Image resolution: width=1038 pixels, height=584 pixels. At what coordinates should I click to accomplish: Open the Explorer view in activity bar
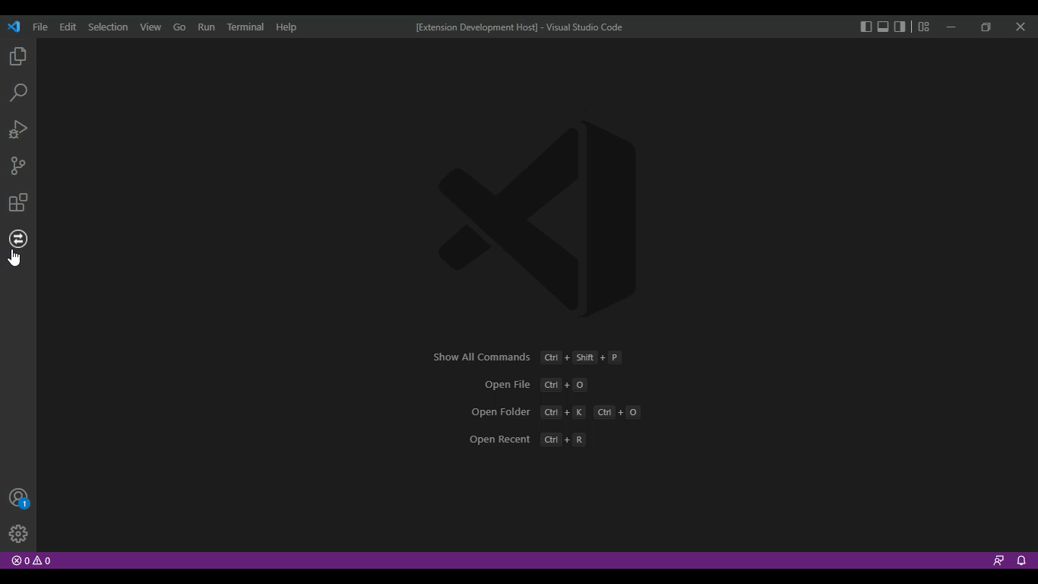(x=18, y=56)
